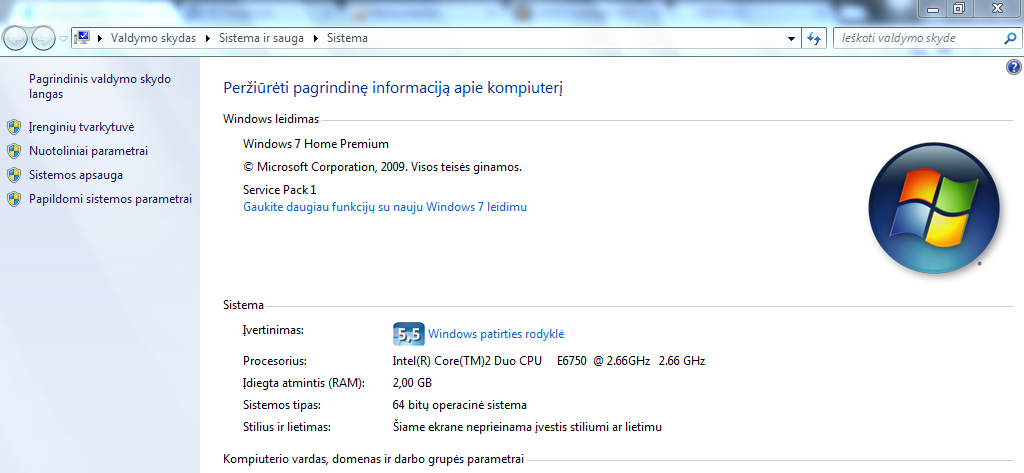Image resolution: width=1024 pixels, height=473 pixels.
Task: Open Papildomi sistemos parametrai link
Action: point(110,199)
